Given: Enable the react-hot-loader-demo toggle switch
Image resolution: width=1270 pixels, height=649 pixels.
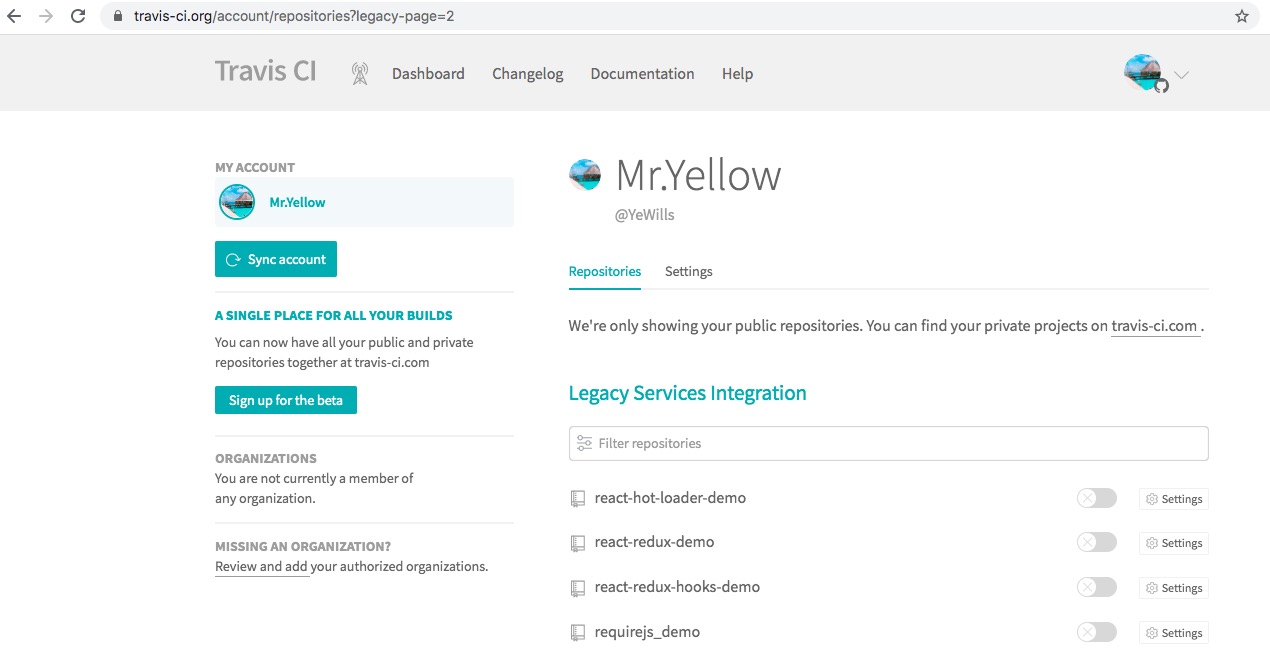Looking at the screenshot, I should point(1096,498).
